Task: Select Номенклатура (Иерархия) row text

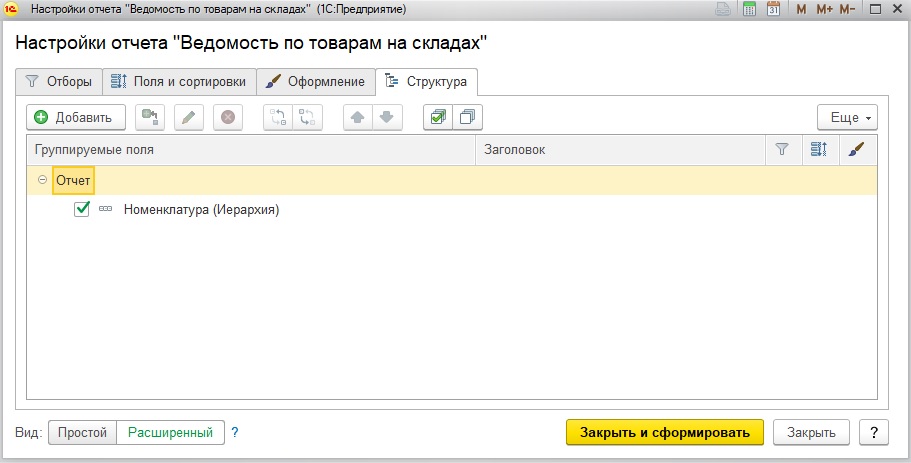Action: (x=202, y=210)
